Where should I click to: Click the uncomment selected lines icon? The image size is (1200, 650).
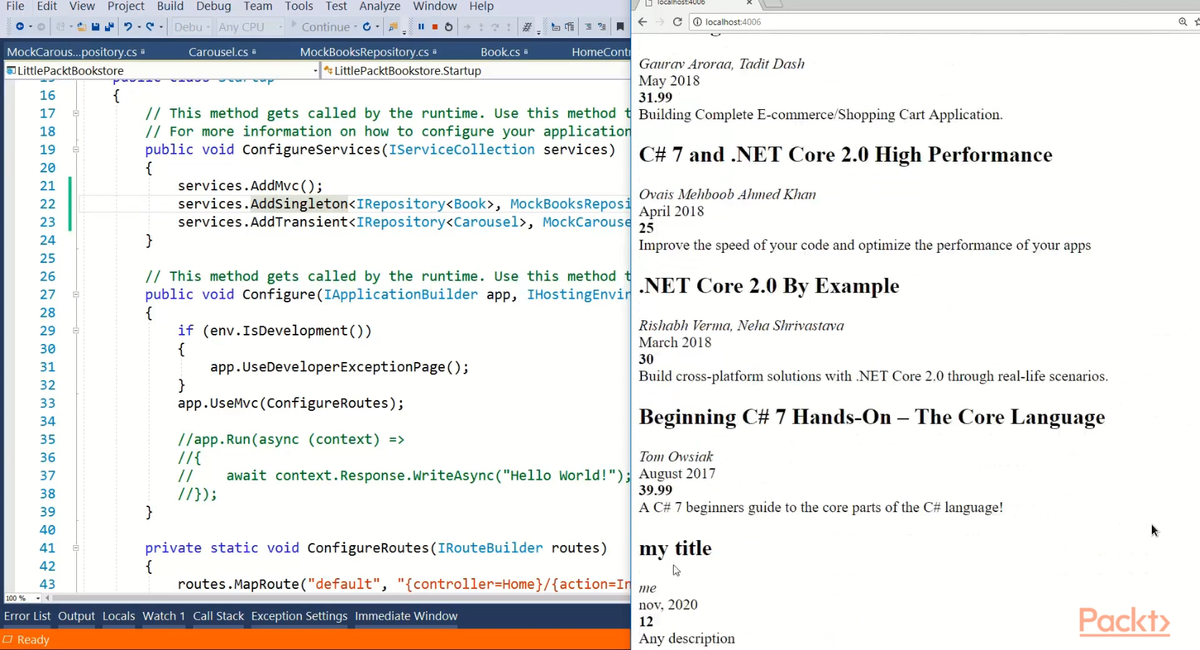click(601, 27)
